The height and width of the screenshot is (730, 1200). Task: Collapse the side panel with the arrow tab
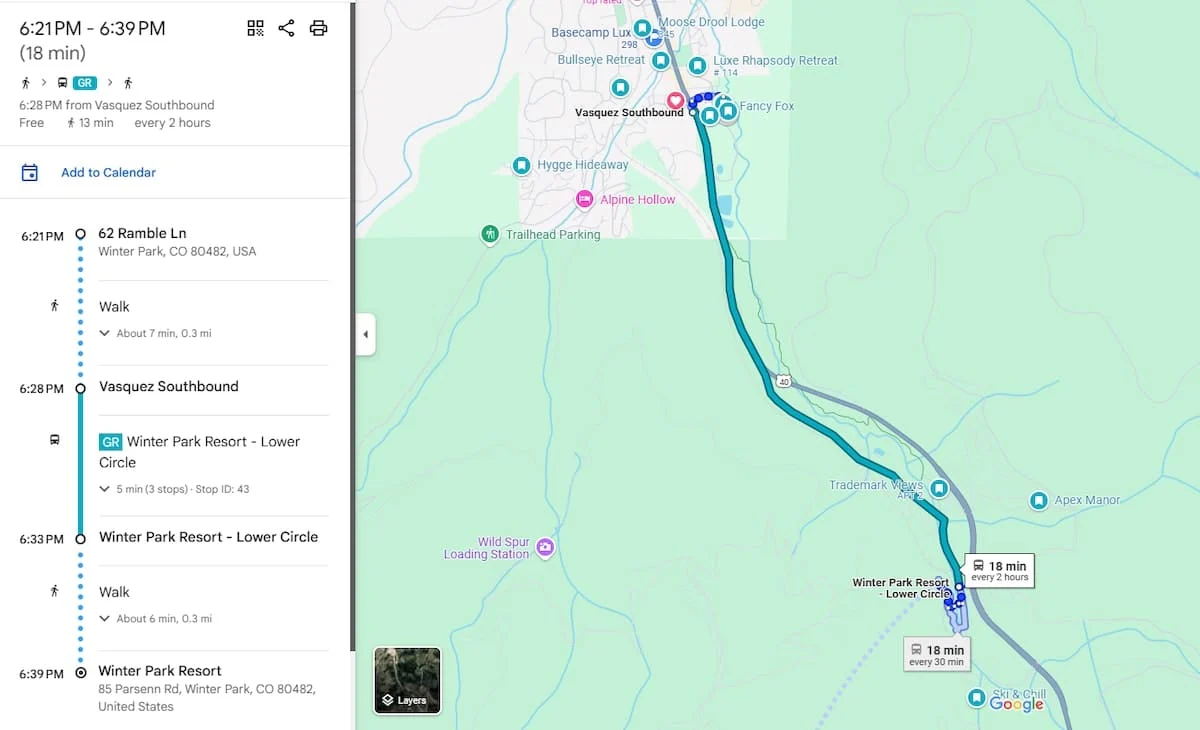tap(366, 334)
